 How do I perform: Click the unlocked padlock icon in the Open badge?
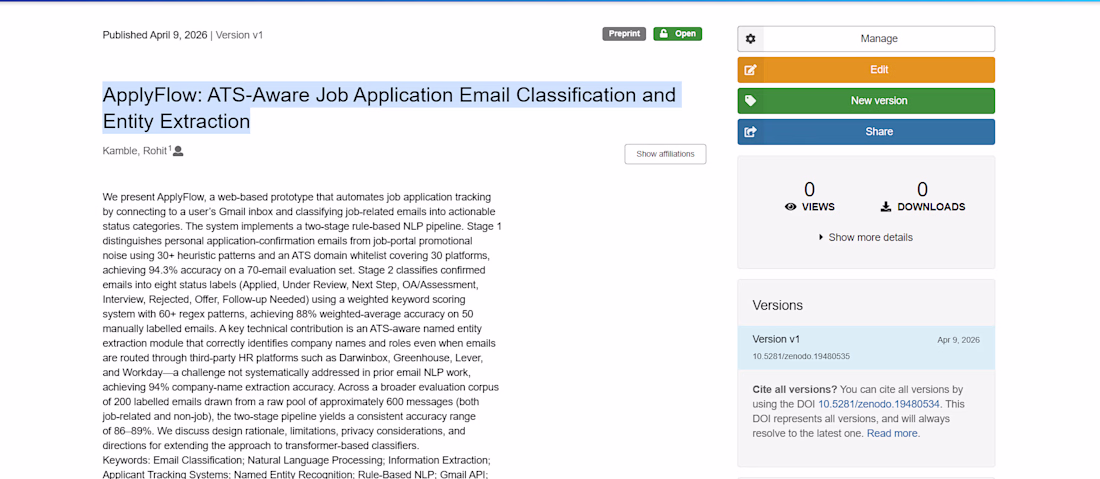pyautogui.click(x=663, y=34)
